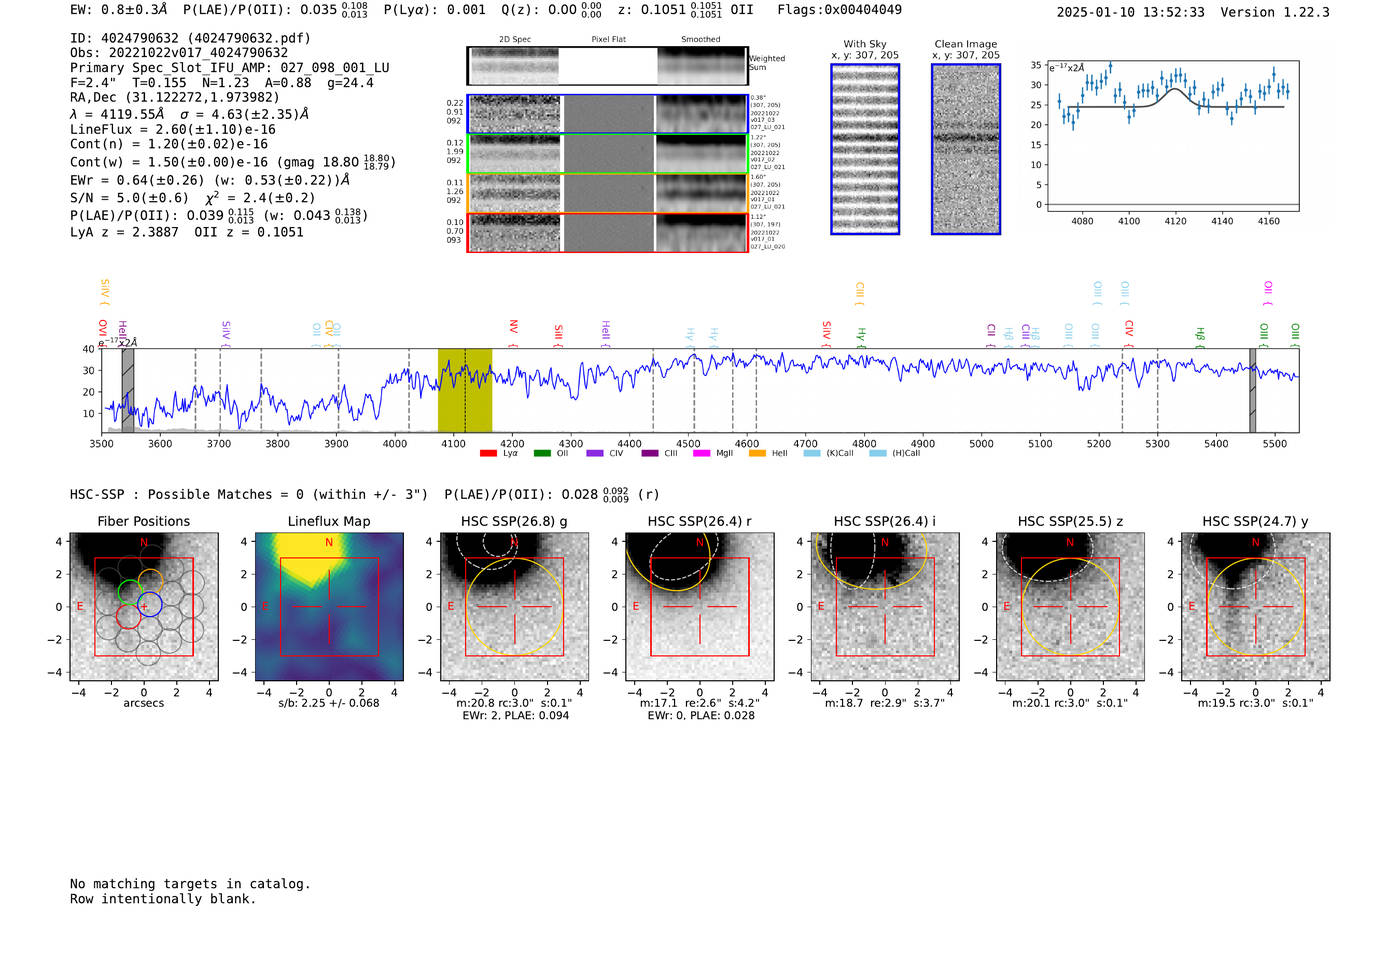This screenshot has width=1400, height=953.
Task: Select the MgII magenta legend swatch
Action: [701, 454]
